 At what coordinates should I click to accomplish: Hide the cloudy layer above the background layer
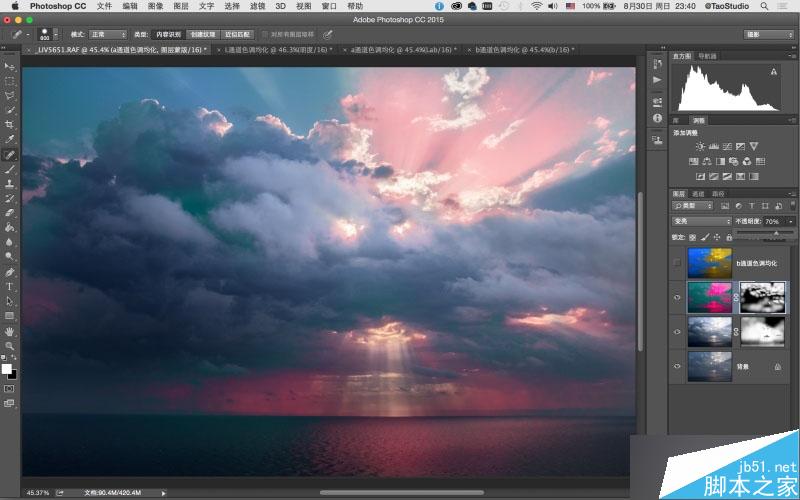(x=677, y=332)
